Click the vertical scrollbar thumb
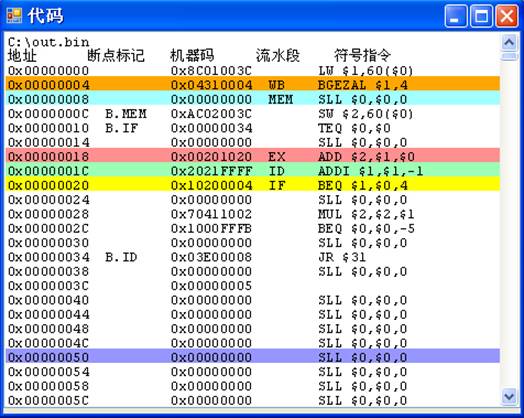The height and width of the screenshot is (418, 524). 509,56
